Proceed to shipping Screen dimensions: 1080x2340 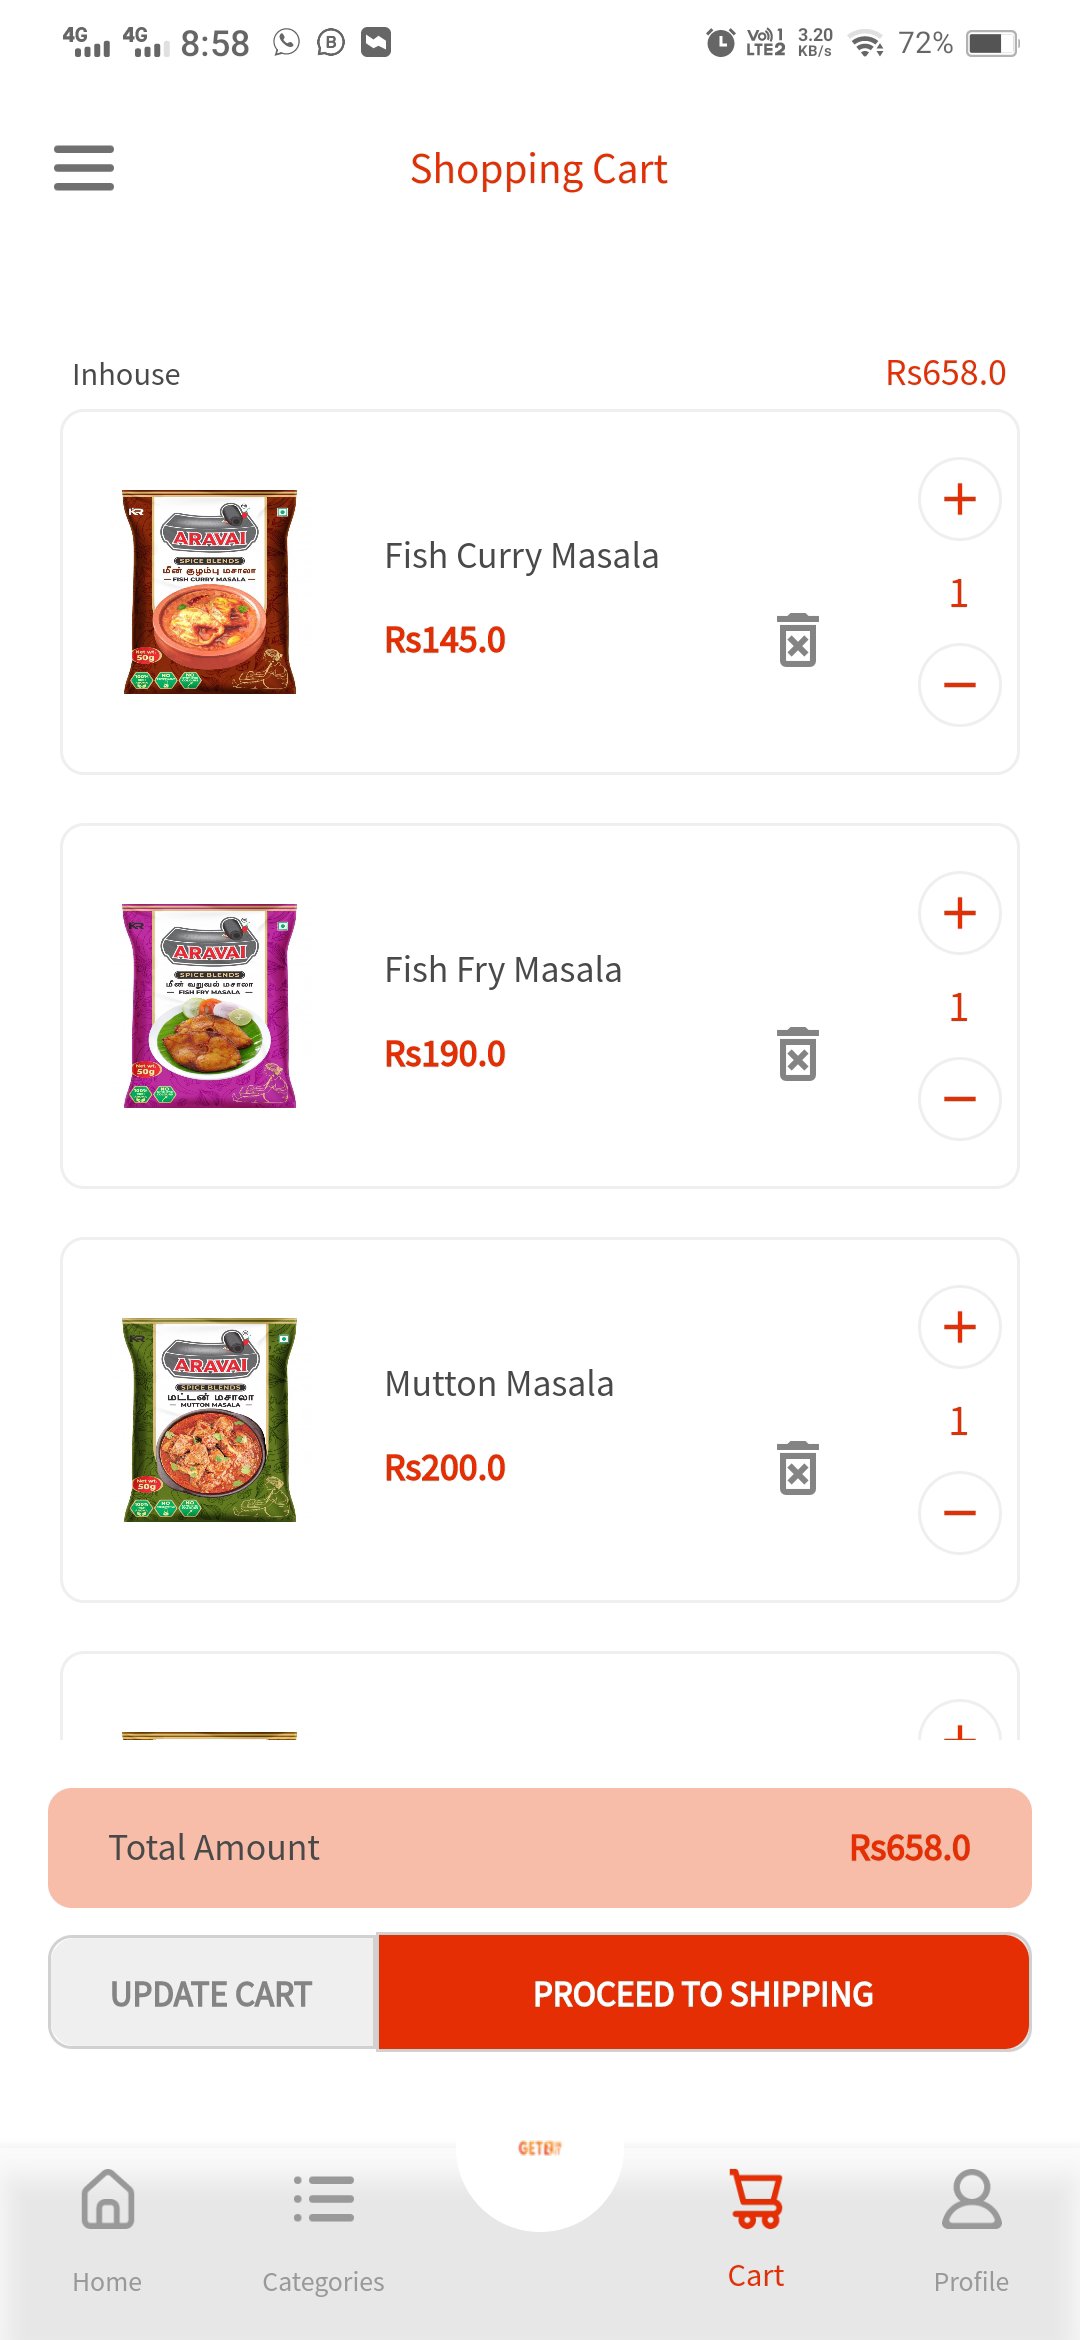[703, 1993]
